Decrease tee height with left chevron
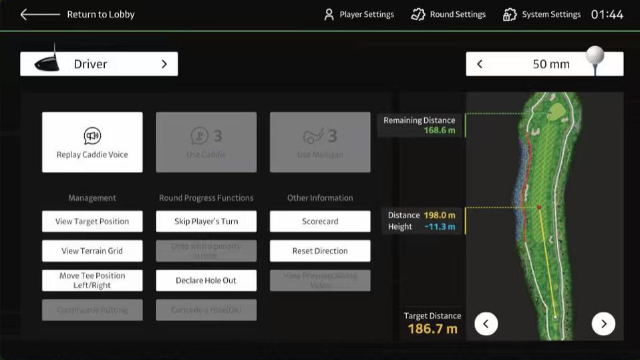This screenshot has width=640, height=360. (x=480, y=64)
